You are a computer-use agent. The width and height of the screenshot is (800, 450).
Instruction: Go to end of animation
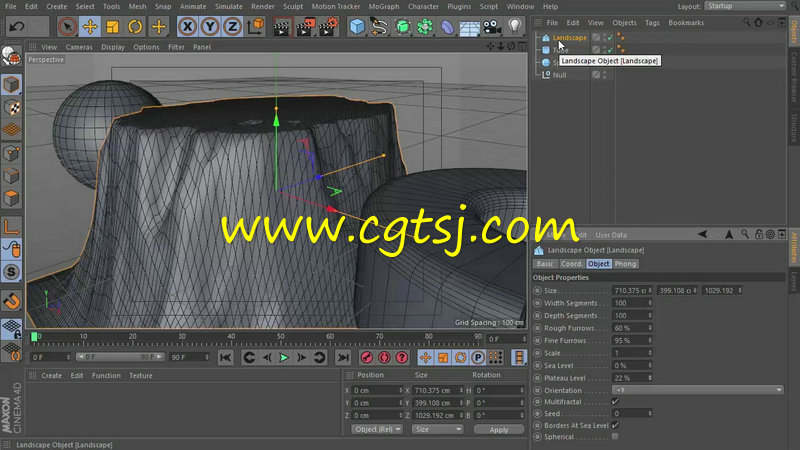pyautogui.click(x=343, y=358)
